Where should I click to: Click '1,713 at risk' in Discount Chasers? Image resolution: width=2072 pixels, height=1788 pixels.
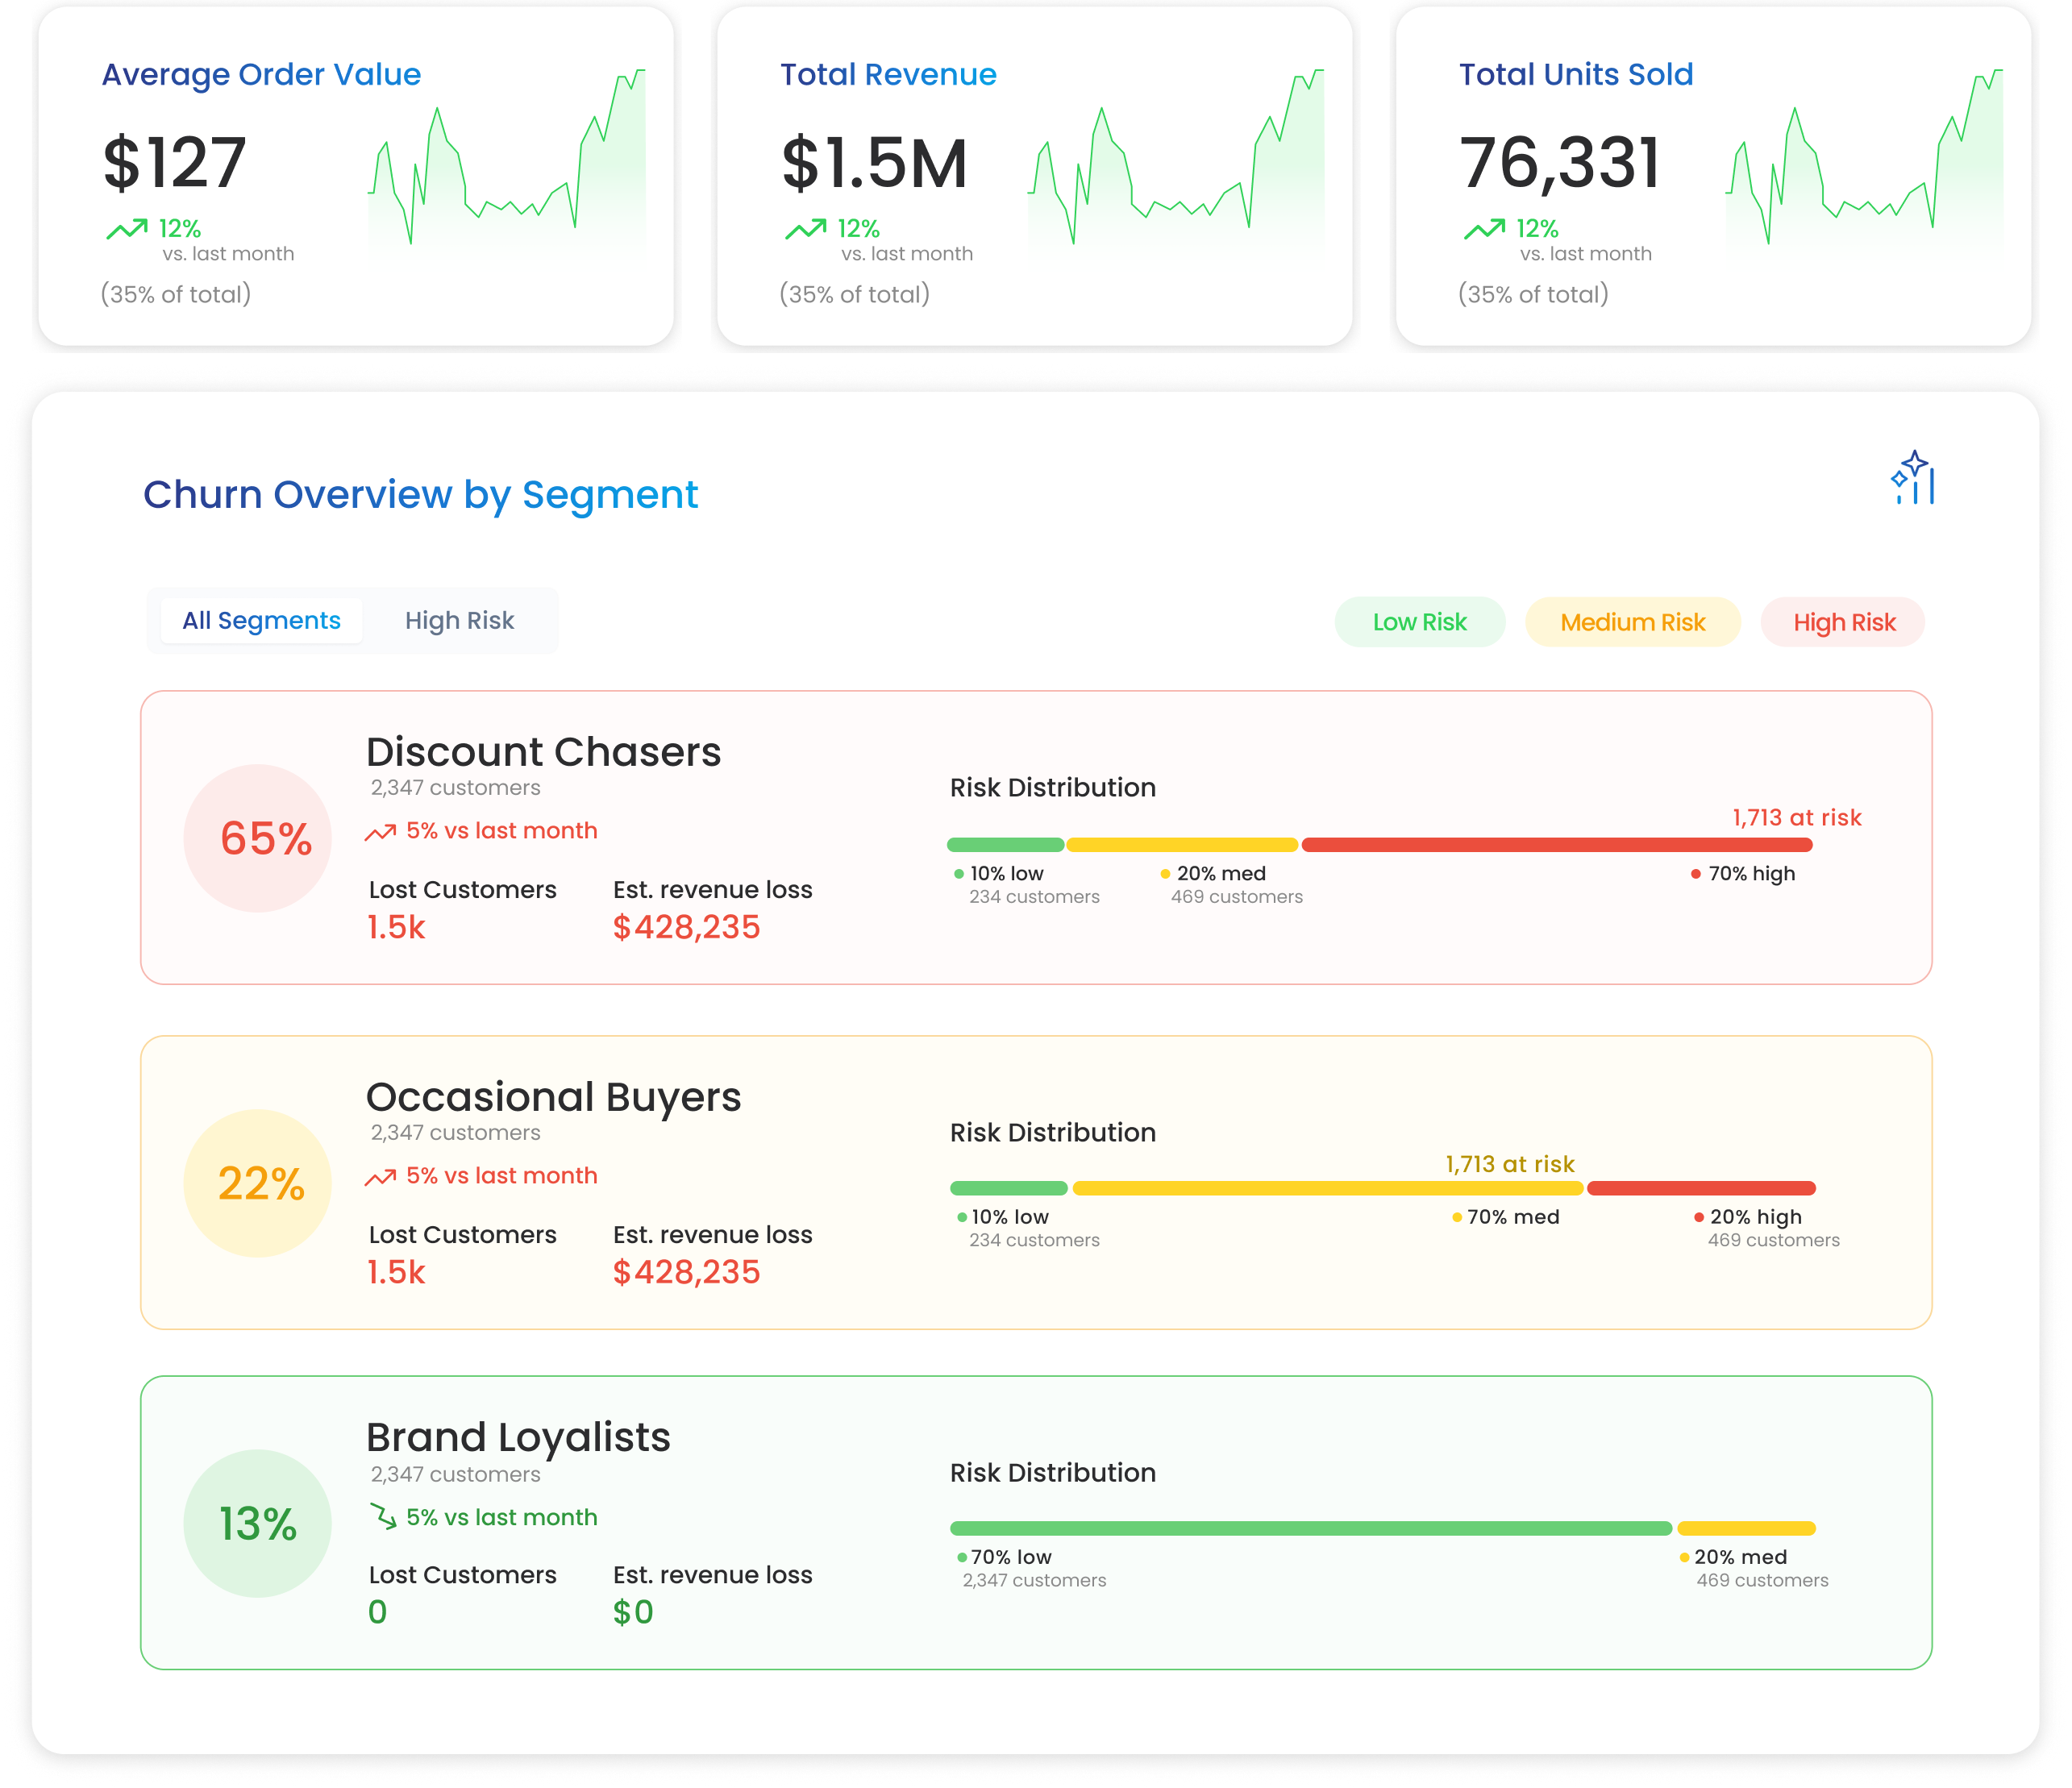1796,817
